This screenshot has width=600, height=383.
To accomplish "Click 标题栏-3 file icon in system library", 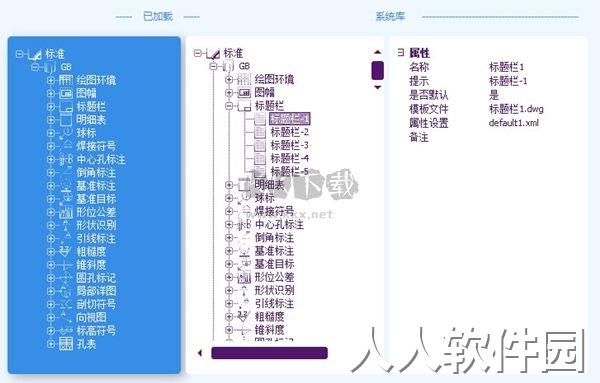I will (260, 145).
